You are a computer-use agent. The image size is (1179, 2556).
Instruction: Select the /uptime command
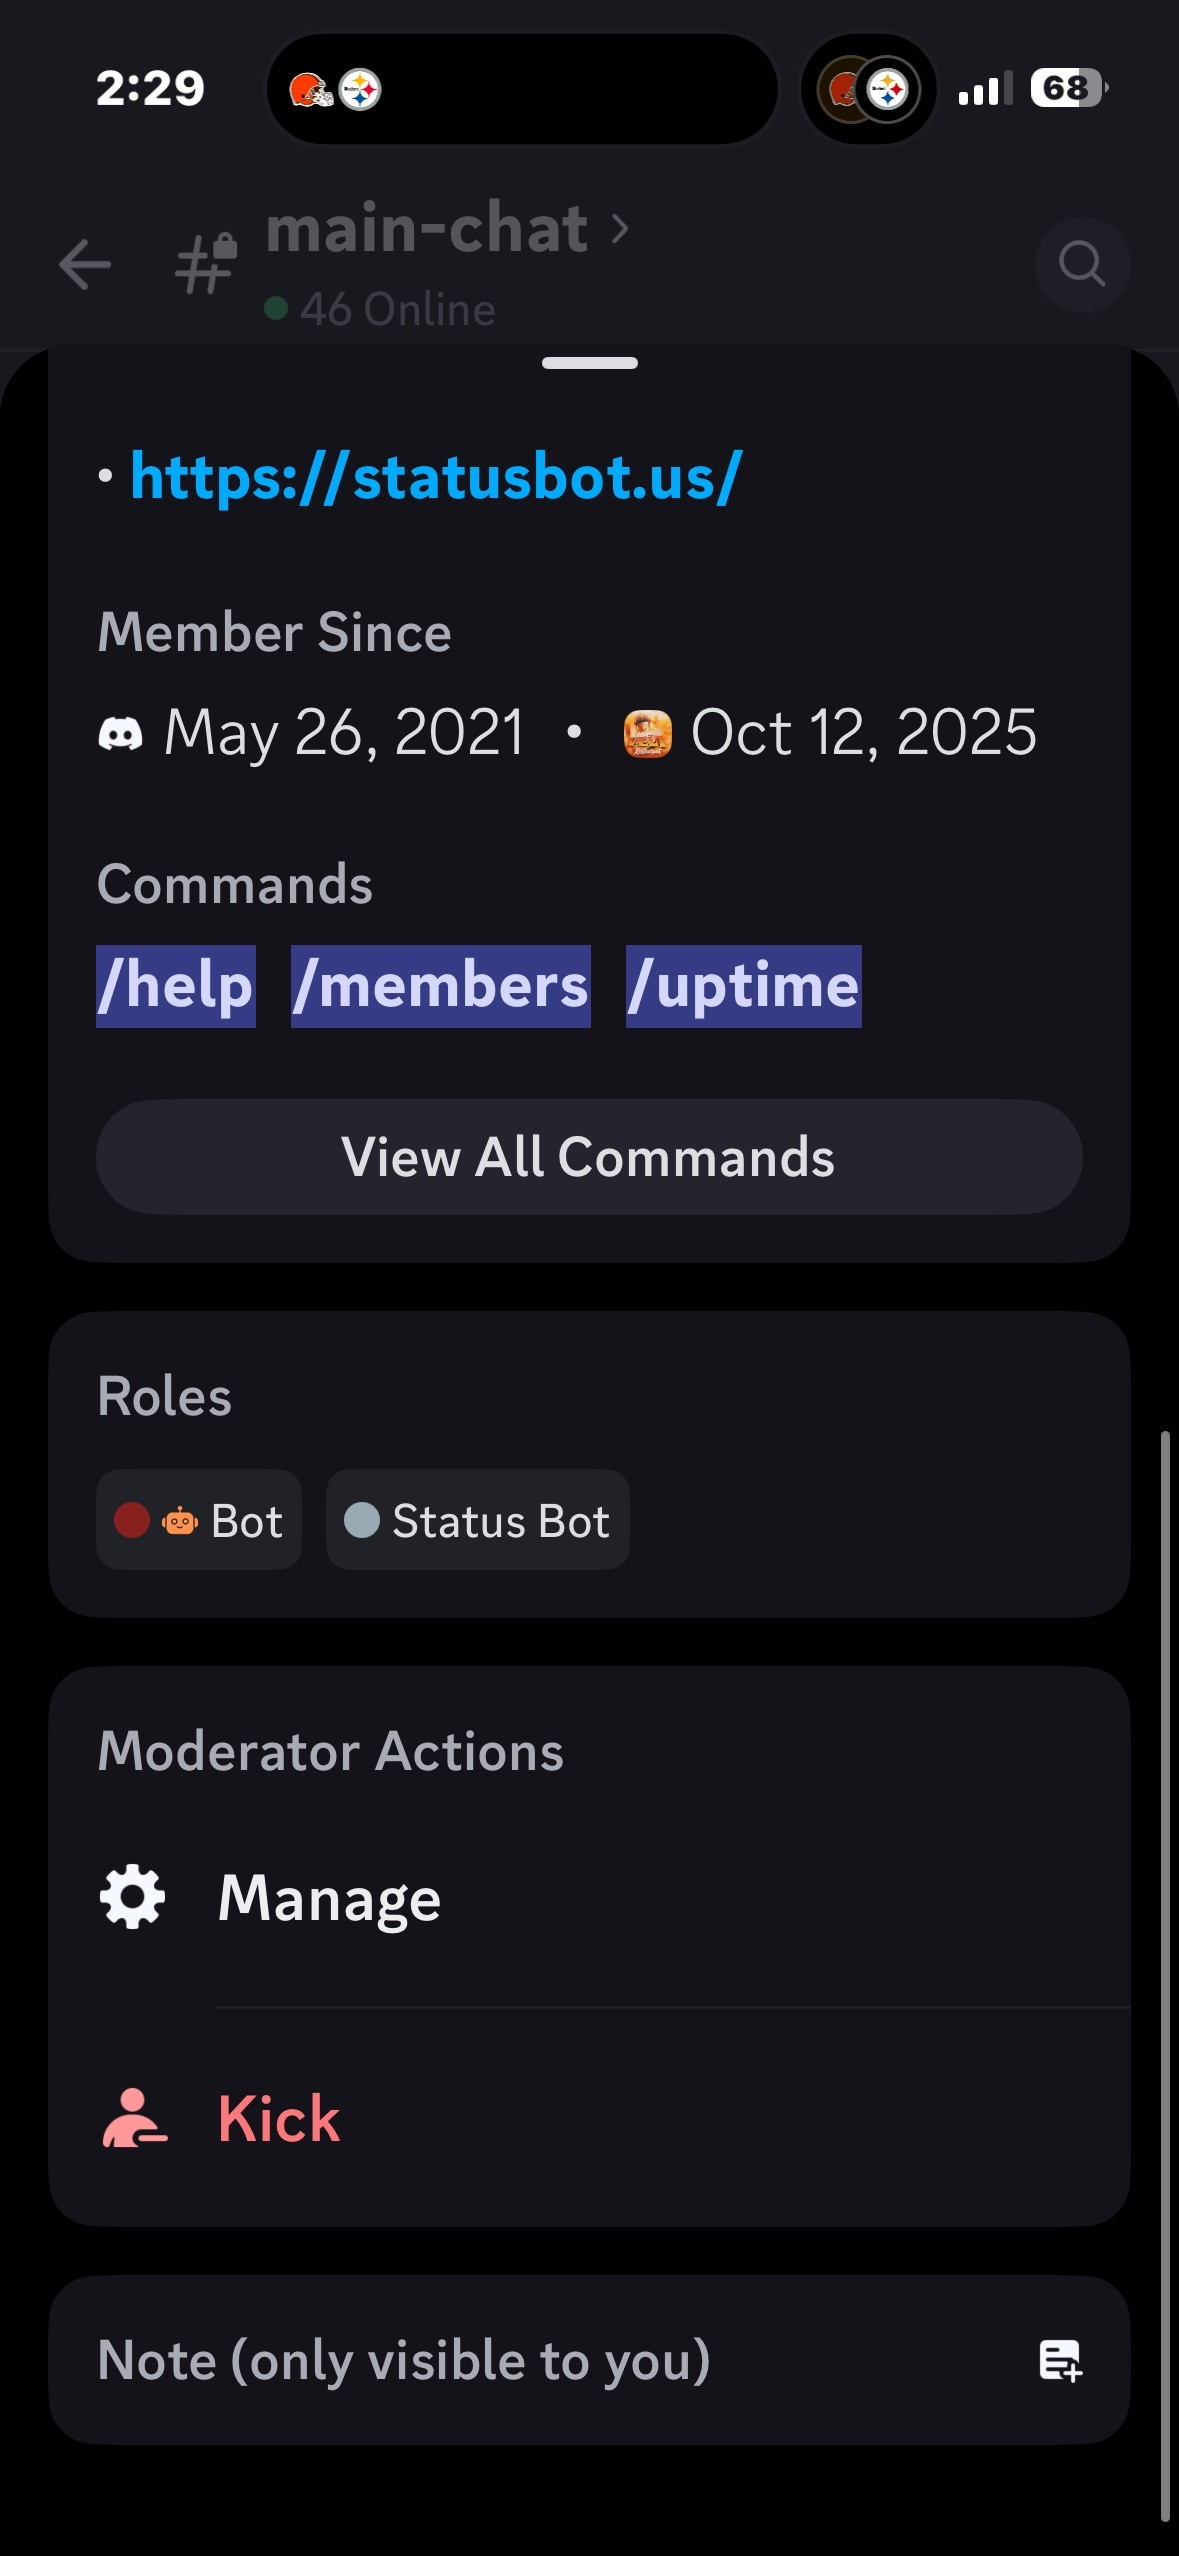point(743,986)
